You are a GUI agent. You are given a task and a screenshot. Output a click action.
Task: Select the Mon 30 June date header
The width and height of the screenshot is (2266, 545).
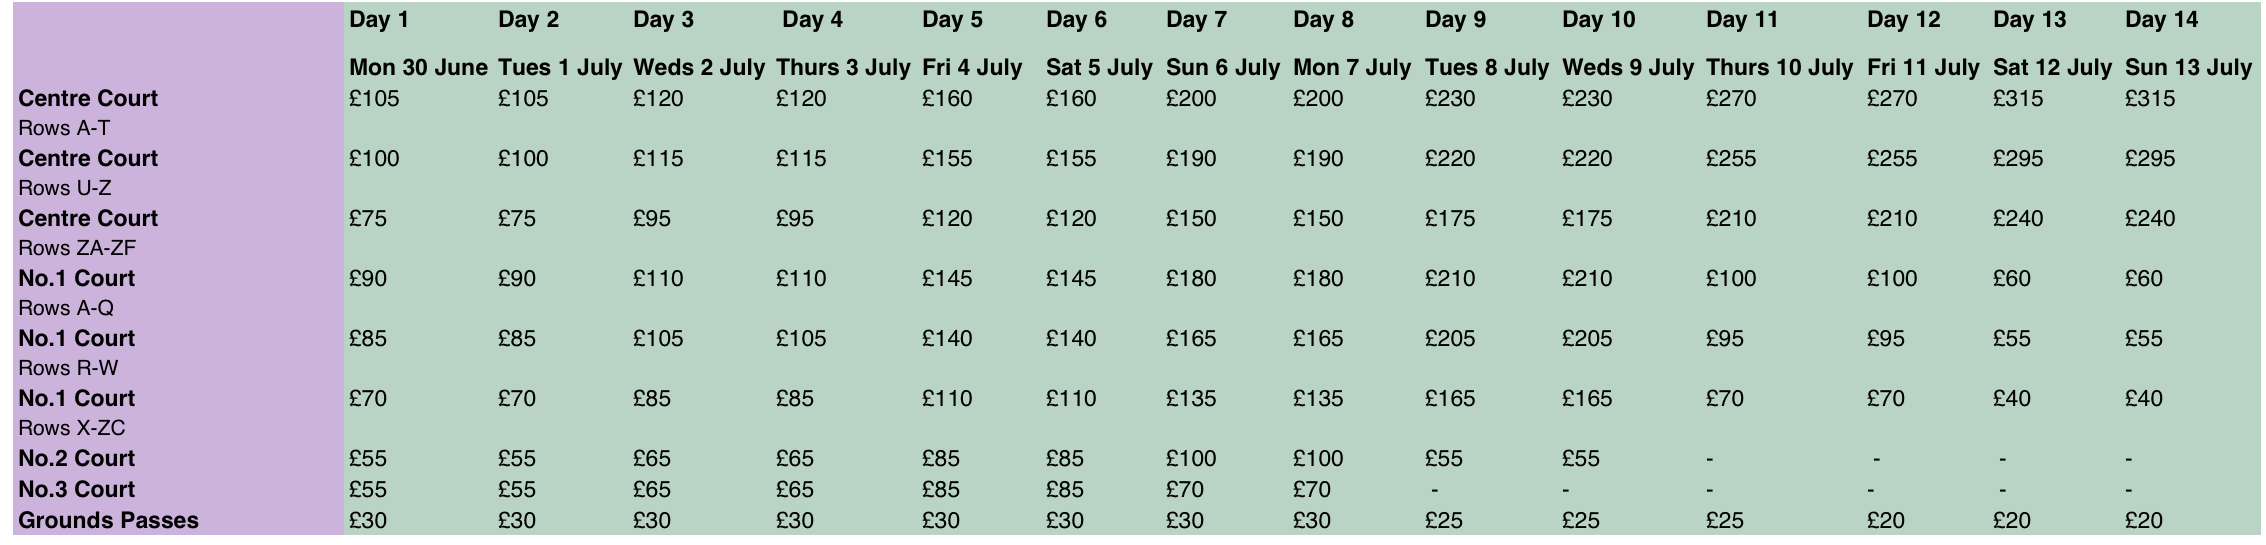click(418, 68)
